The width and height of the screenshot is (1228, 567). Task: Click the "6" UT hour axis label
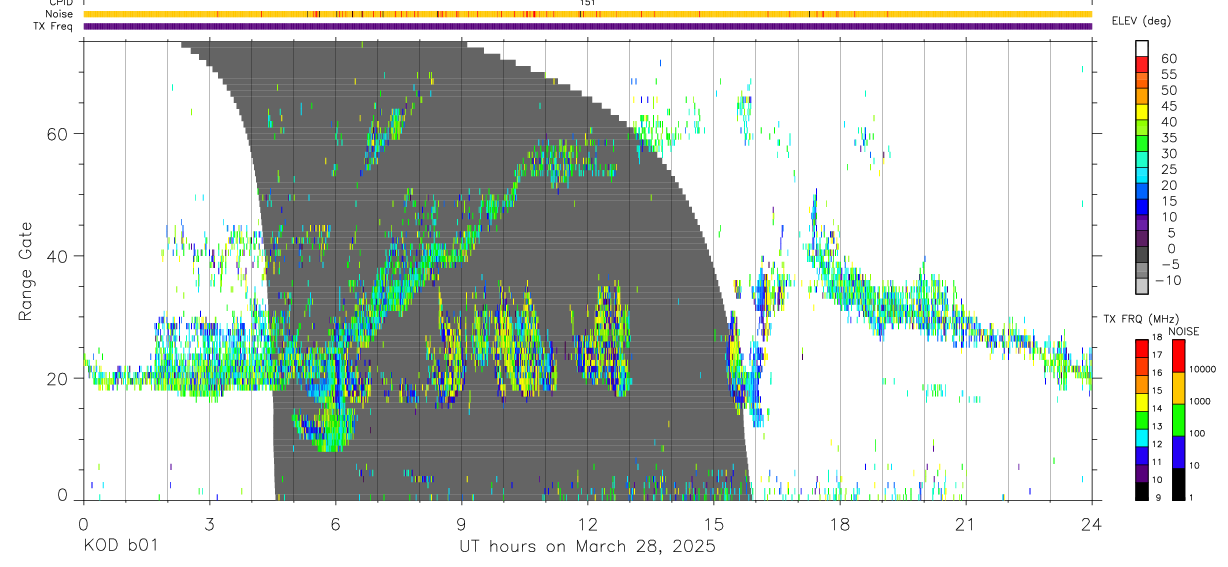[x=335, y=524]
